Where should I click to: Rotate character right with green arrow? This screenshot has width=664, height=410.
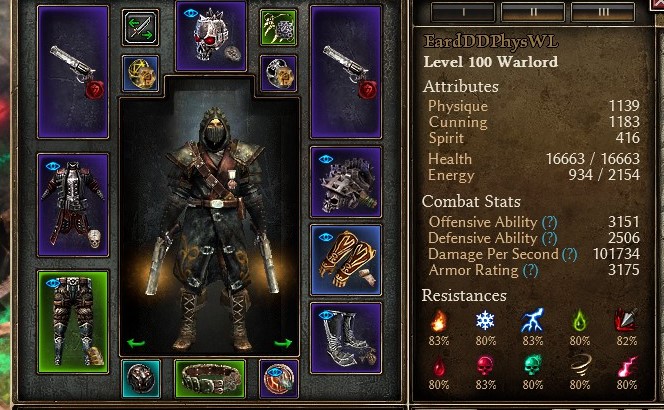[x=283, y=343]
